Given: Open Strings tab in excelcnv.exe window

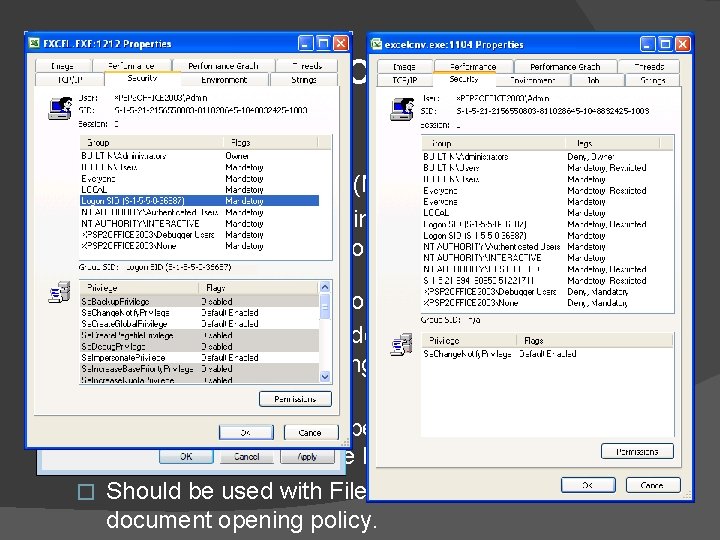Looking at the screenshot, I should 652,80.
